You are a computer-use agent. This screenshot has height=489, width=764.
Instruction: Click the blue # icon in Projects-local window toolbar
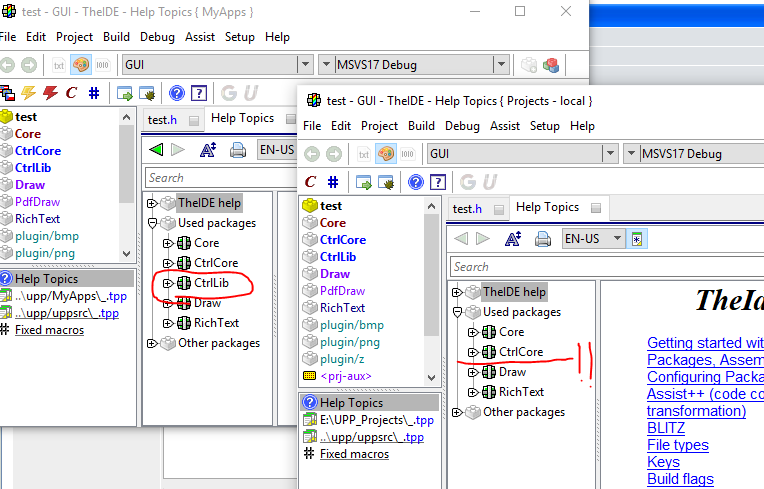click(332, 182)
